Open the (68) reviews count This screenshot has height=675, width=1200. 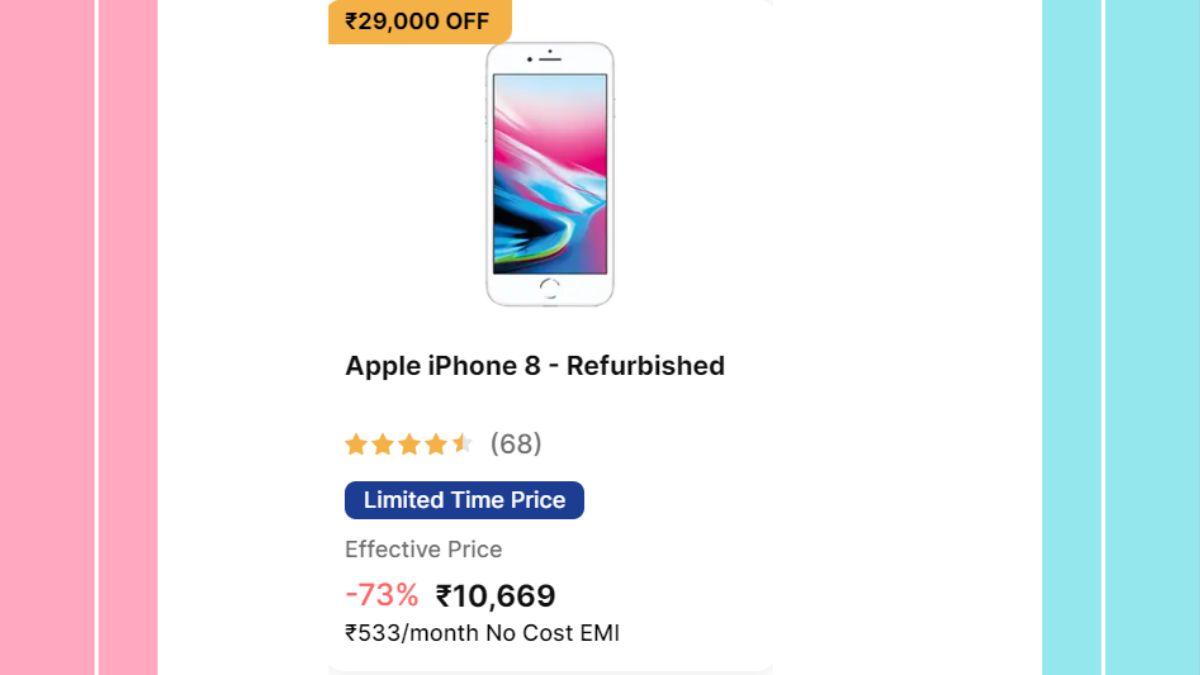[516, 444]
